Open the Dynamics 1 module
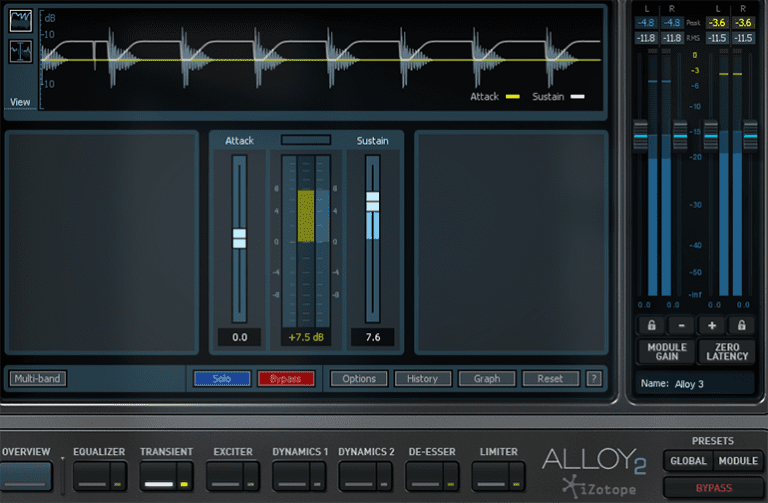The height and width of the screenshot is (503, 768). [x=291, y=476]
